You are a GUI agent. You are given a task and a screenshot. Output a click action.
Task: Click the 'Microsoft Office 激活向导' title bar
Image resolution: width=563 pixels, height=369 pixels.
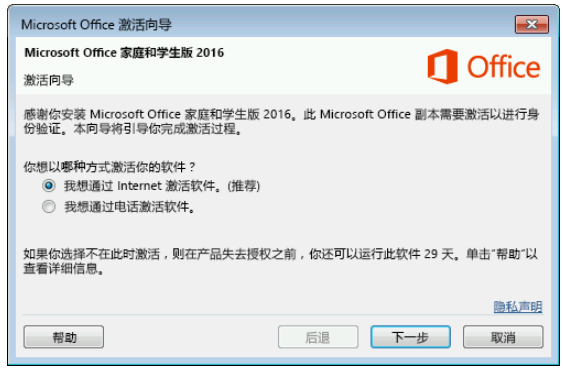(x=96, y=25)
